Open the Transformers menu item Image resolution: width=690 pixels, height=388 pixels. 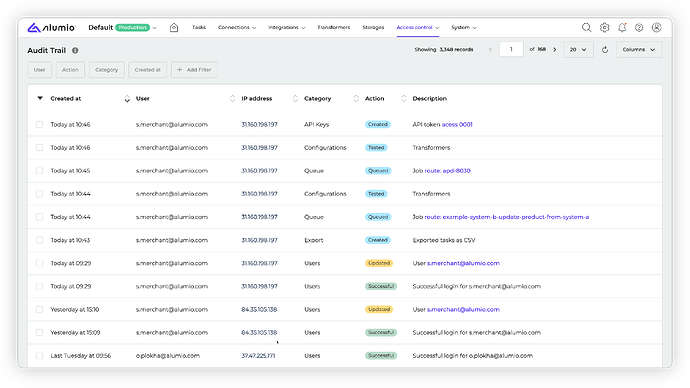(334, 27)
